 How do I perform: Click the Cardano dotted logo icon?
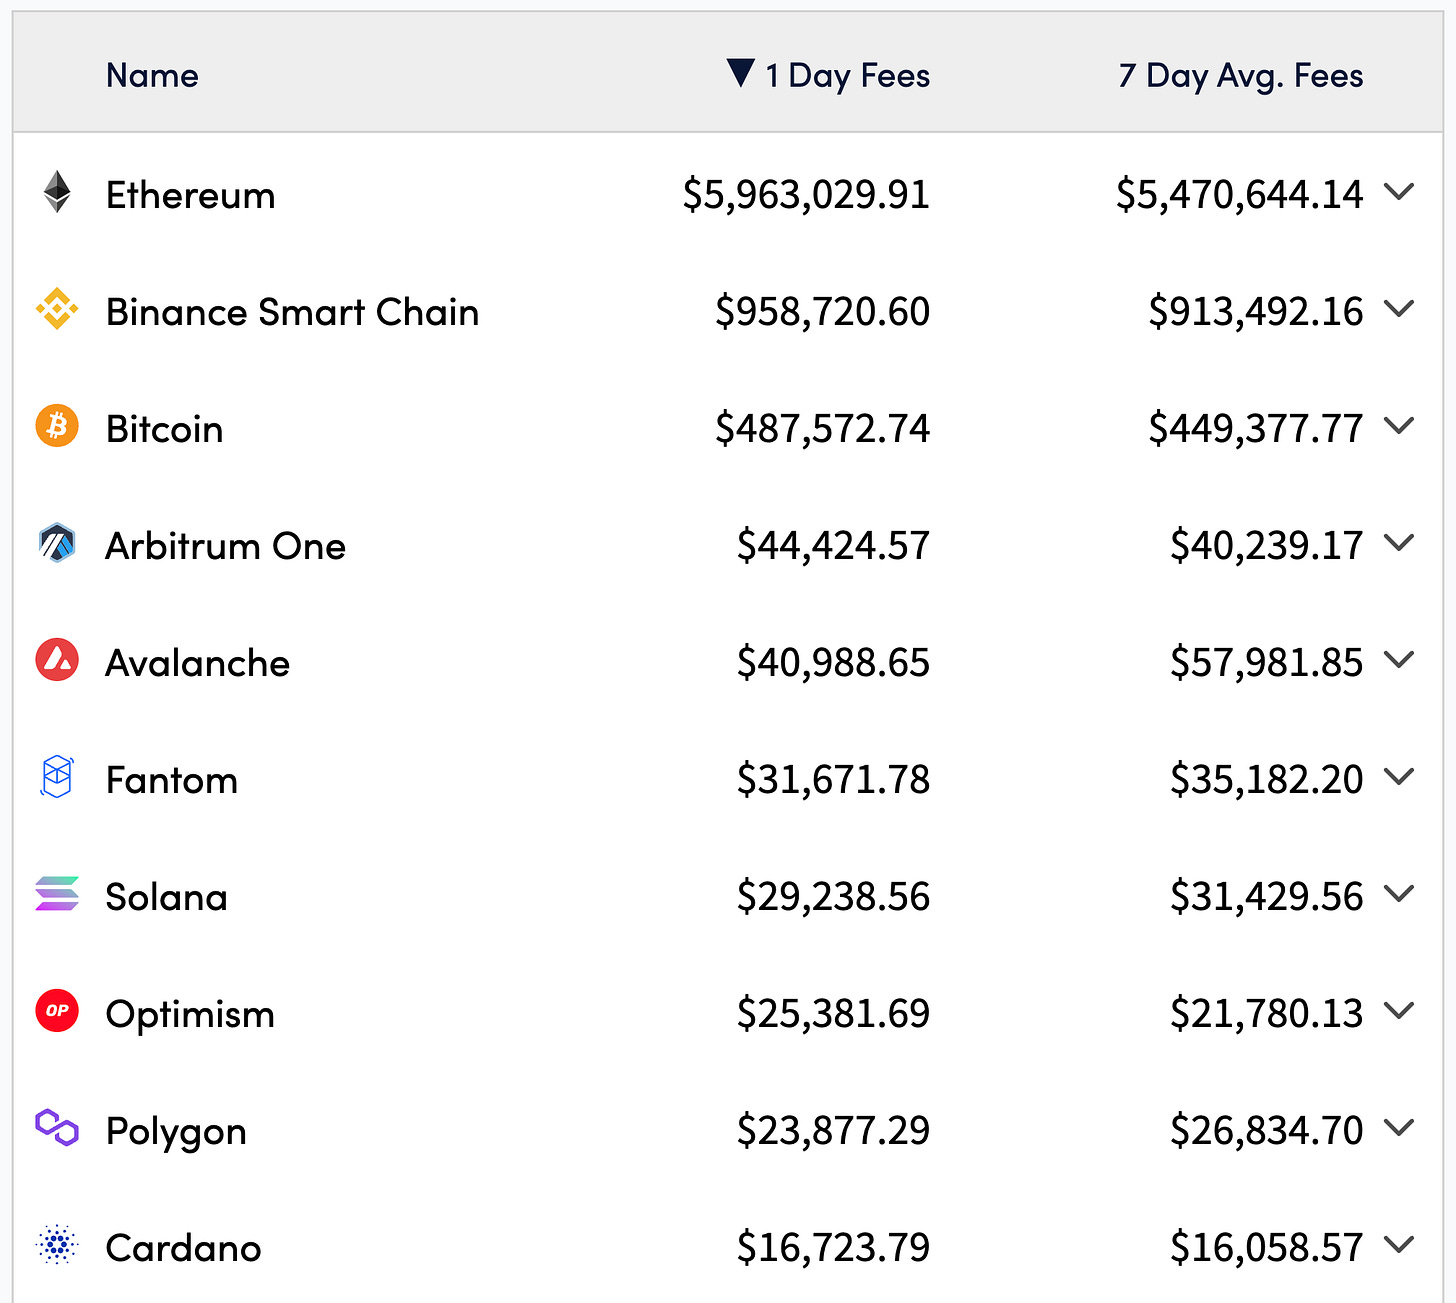pyautogui.click(x=57, y=1245)
